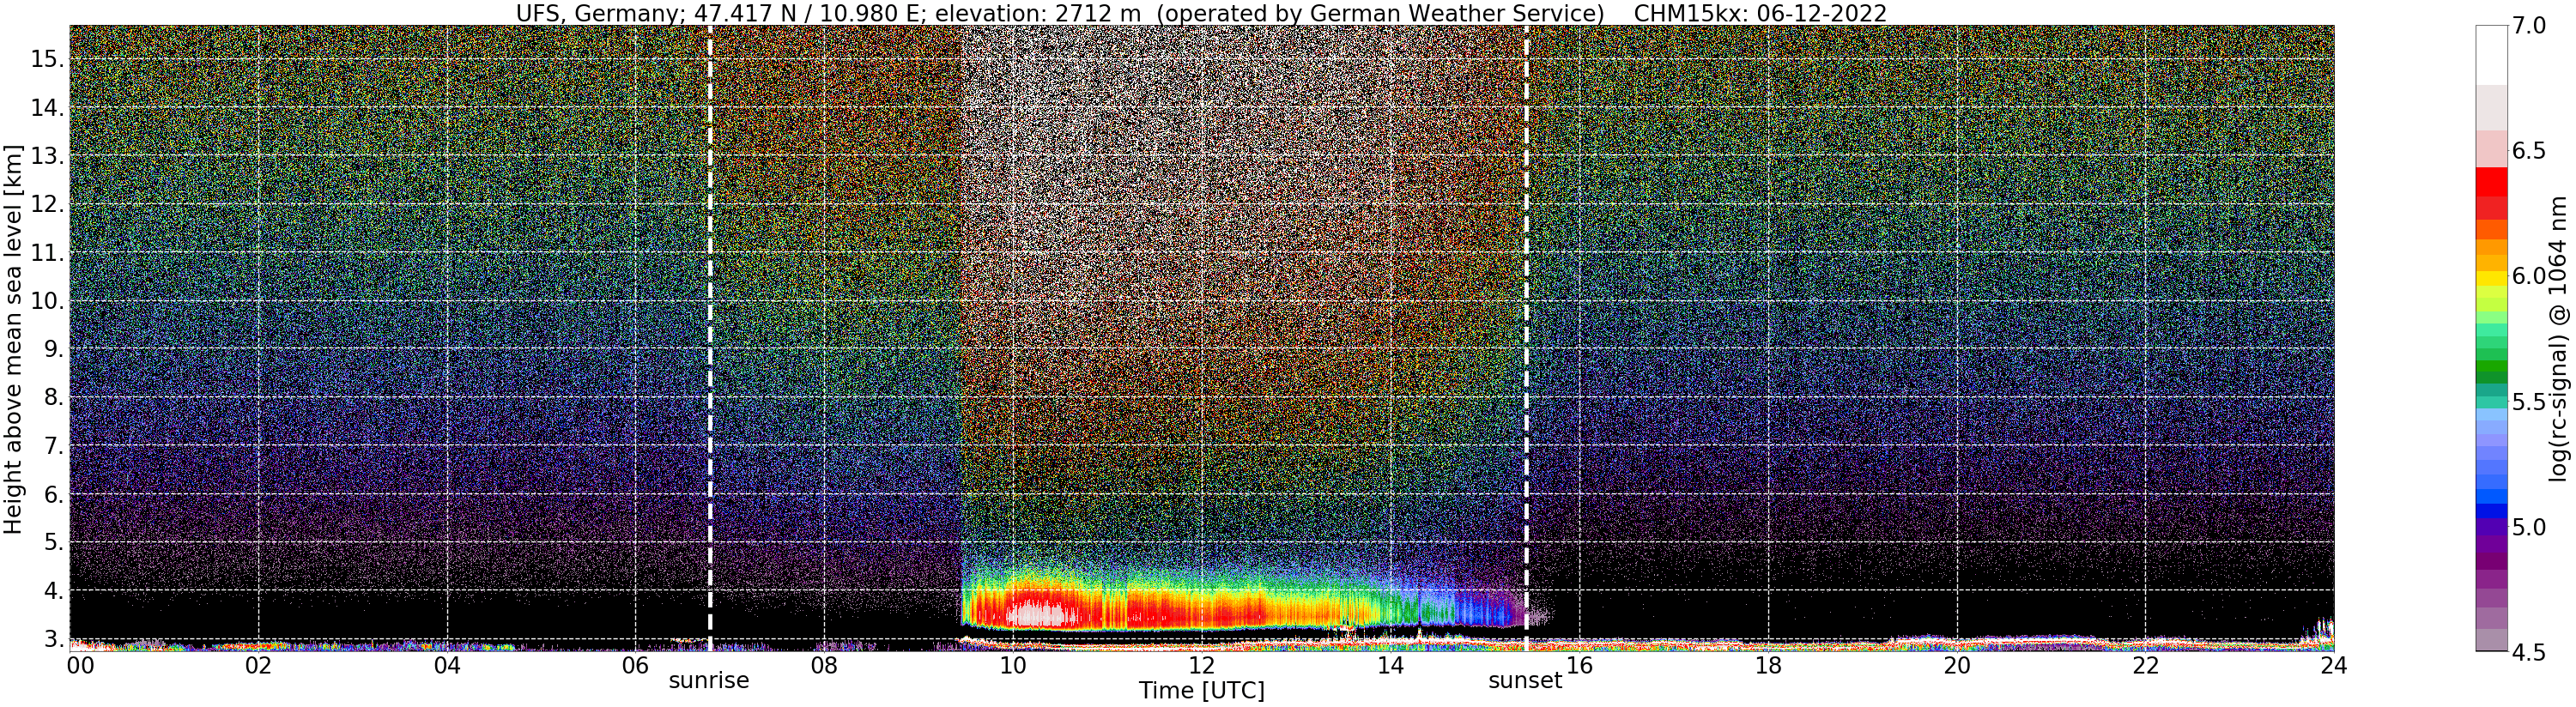
Task: Click the '10' time axis tick label
Action: [x=1013, y=665]
